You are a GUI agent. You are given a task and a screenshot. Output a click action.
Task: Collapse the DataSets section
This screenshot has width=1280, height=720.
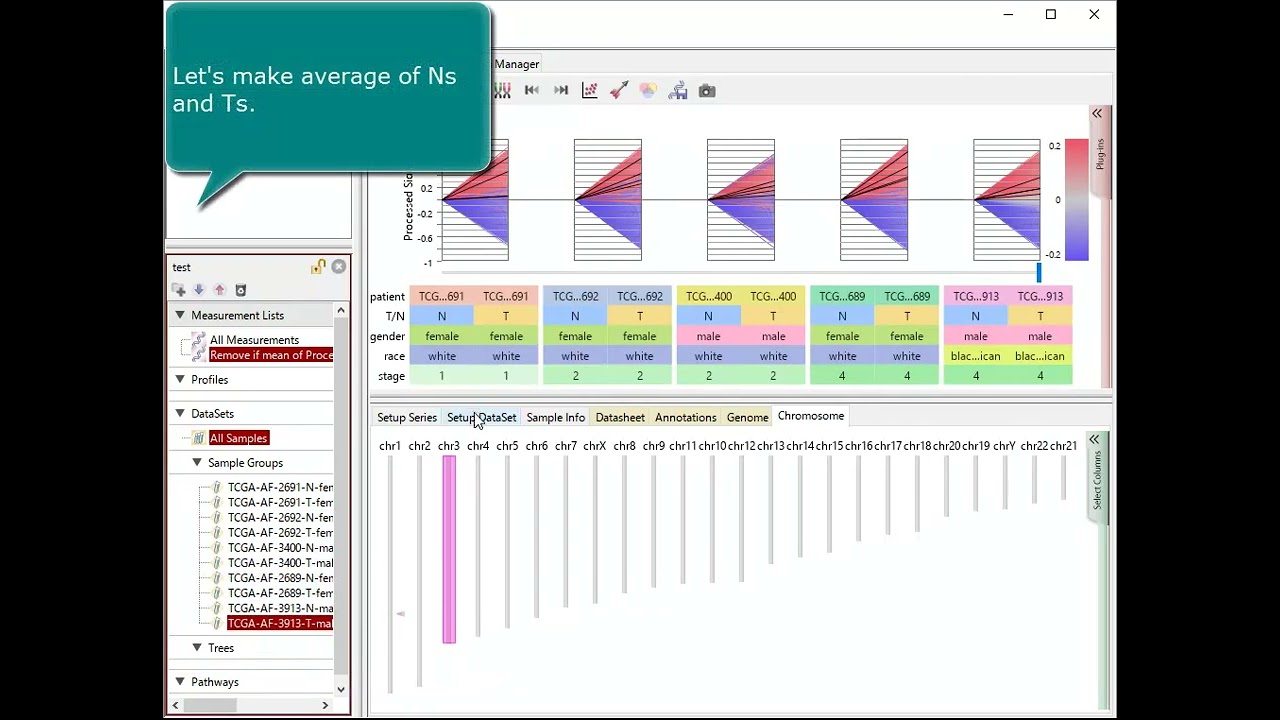click(x=180, y=413)
